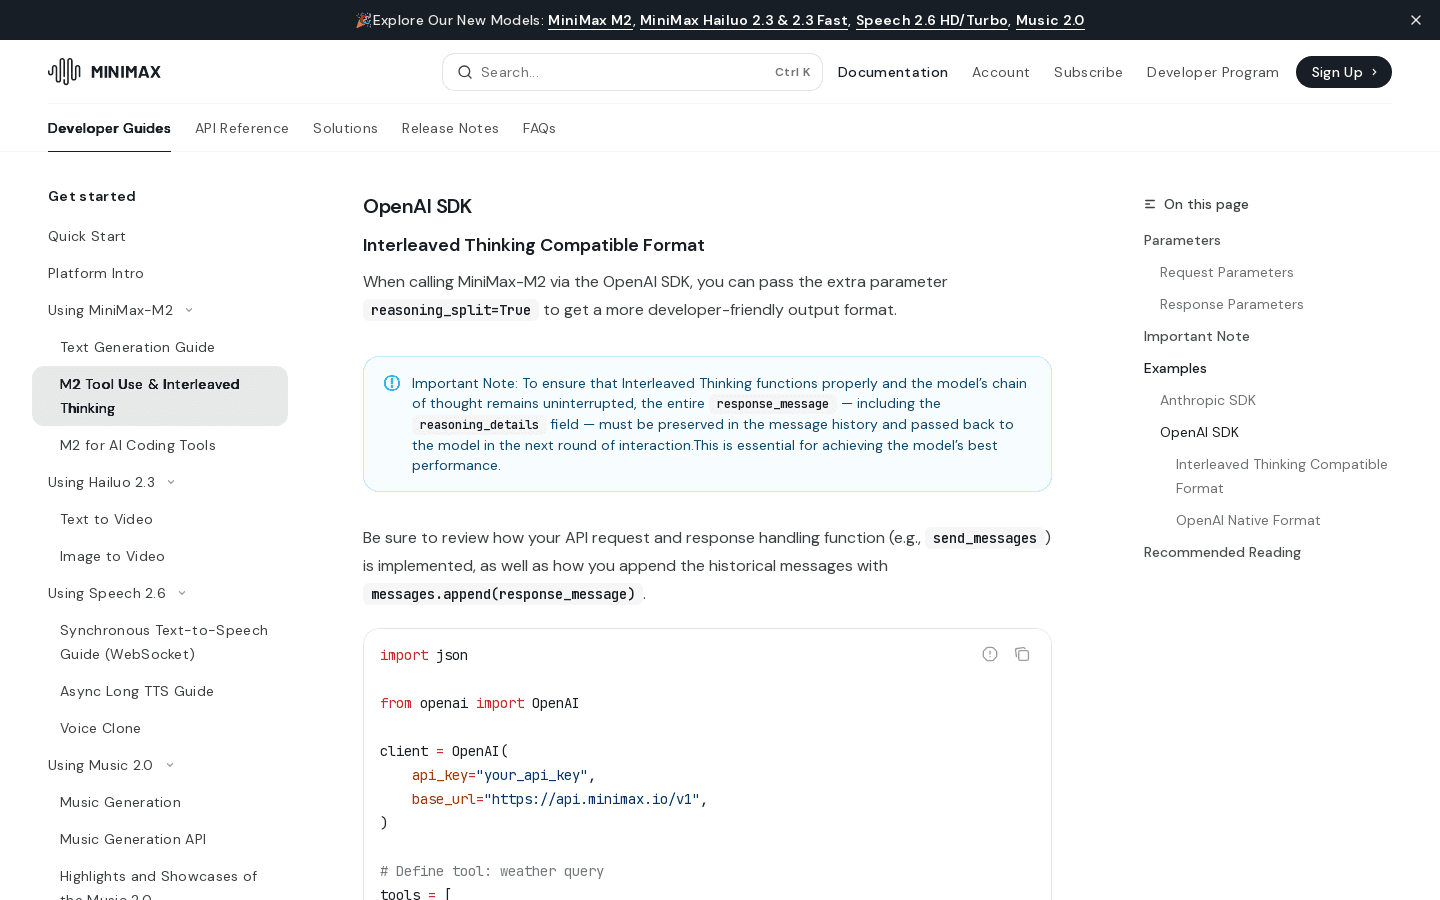
Task: Click the report issue icon on the code block
Action: [x=989, y=654]
